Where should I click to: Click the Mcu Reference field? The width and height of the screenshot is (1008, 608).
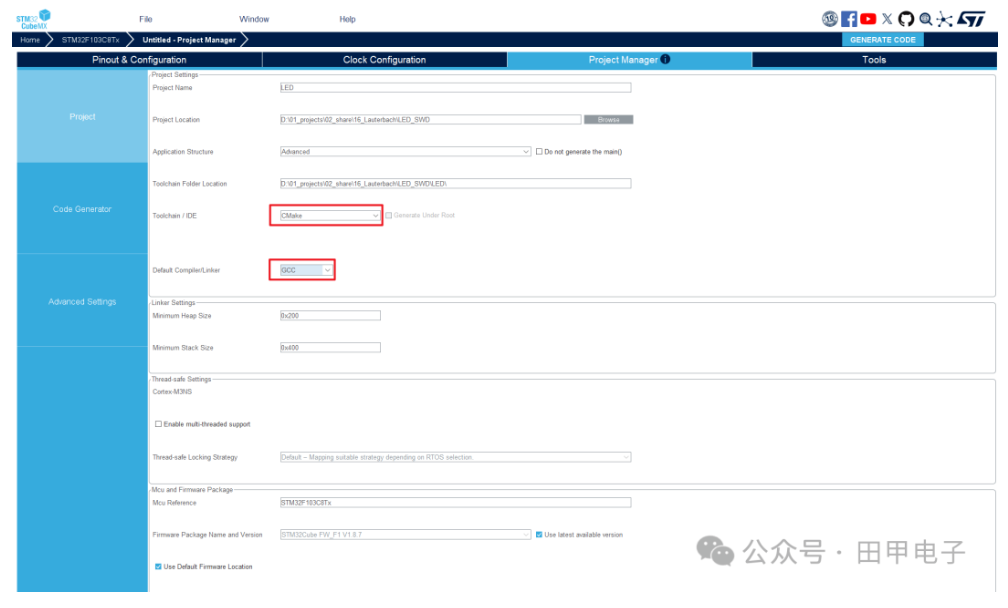pos(455,503)
